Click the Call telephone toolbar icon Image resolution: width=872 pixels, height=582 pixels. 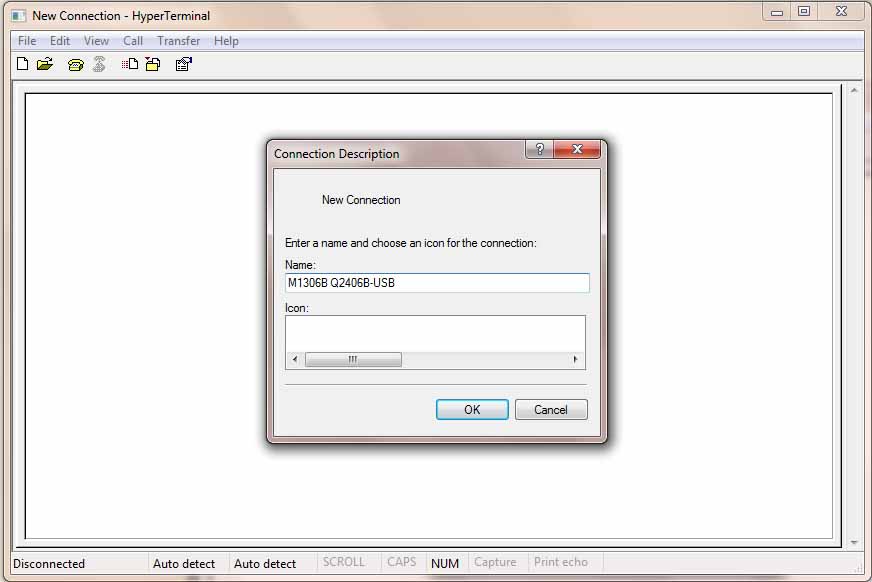click(x=76, y=64)
